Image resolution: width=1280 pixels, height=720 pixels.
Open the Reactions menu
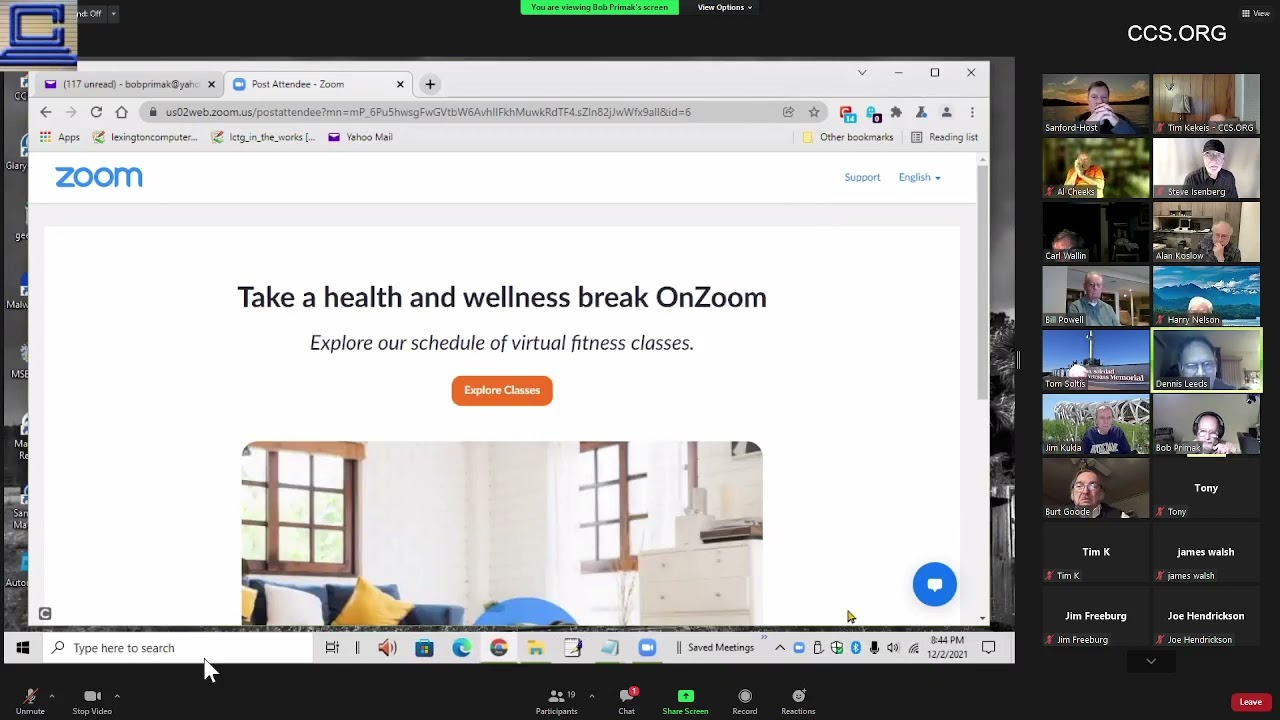(798, 701)
